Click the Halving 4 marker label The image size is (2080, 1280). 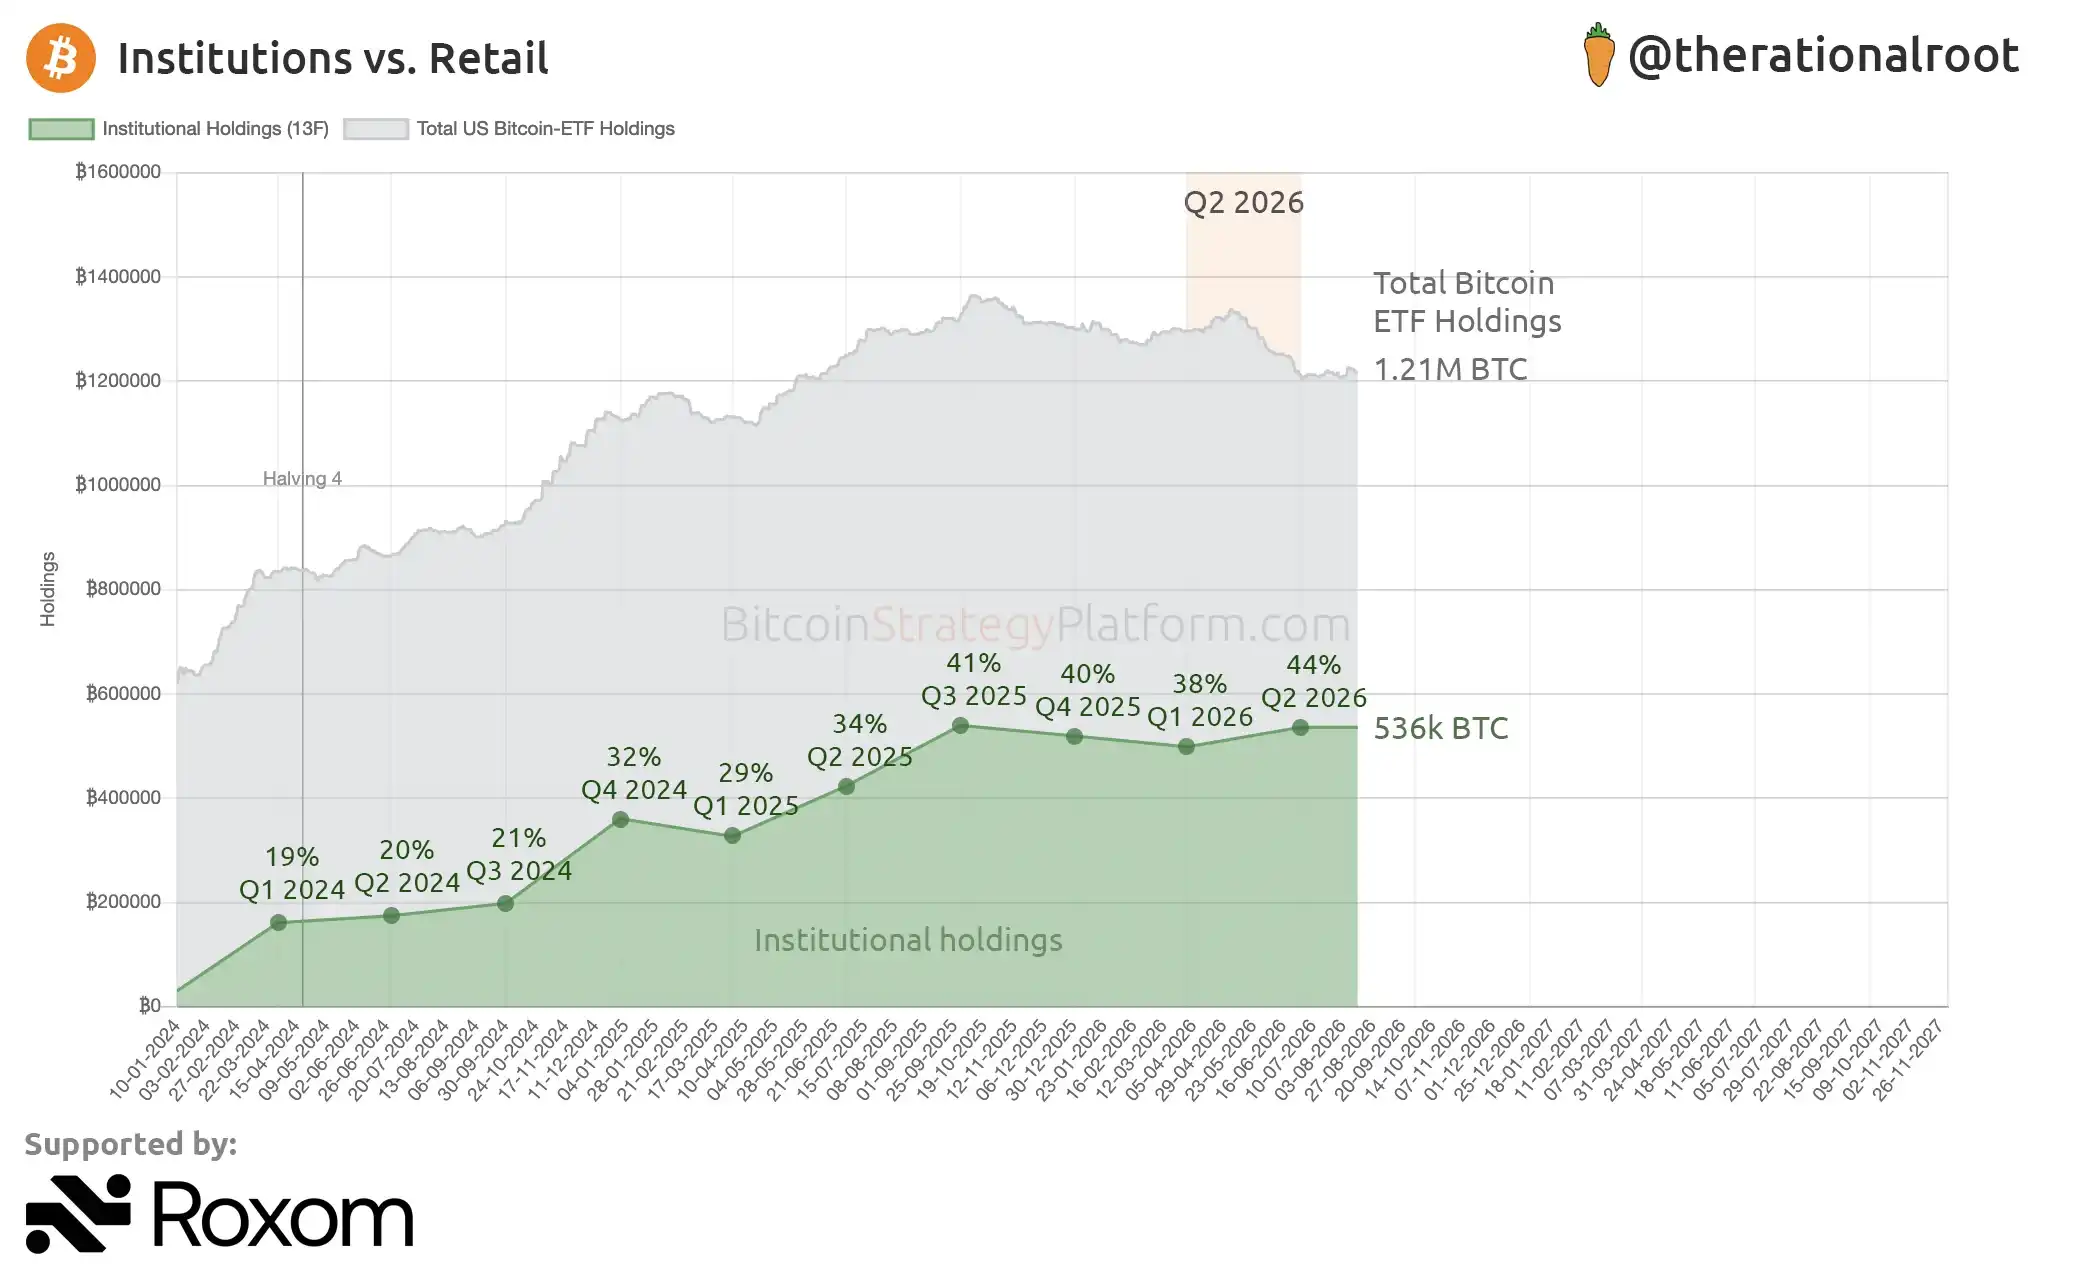pyautogui.click(x=302, y=479)
